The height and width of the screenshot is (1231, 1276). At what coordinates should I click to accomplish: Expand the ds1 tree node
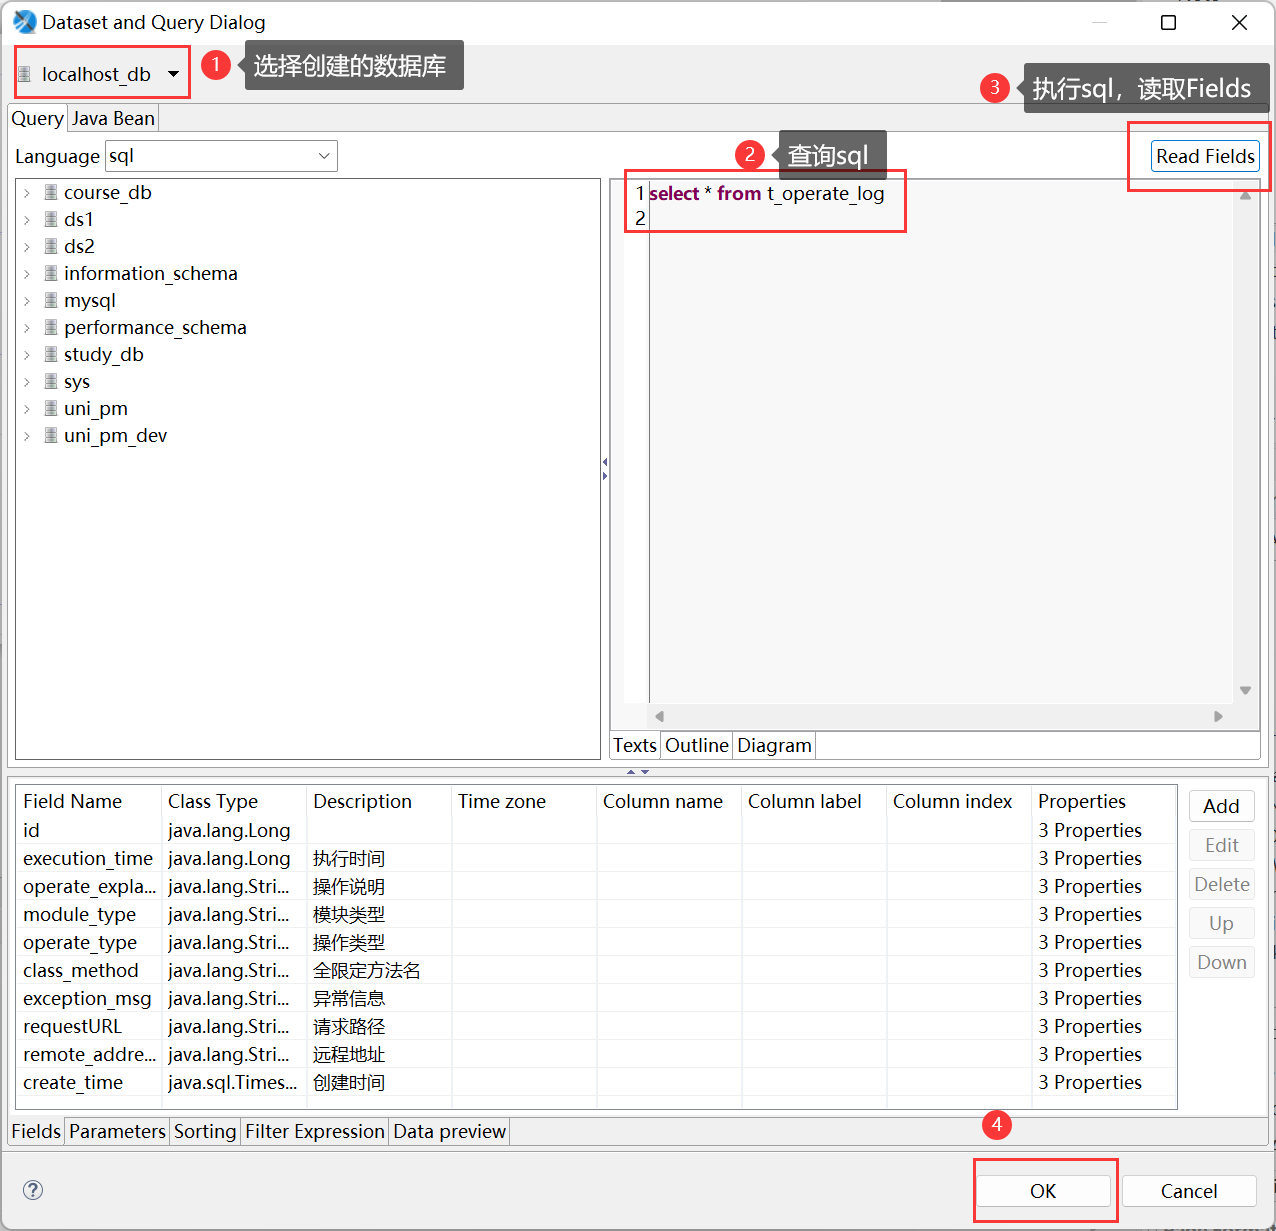pos(27,220)
